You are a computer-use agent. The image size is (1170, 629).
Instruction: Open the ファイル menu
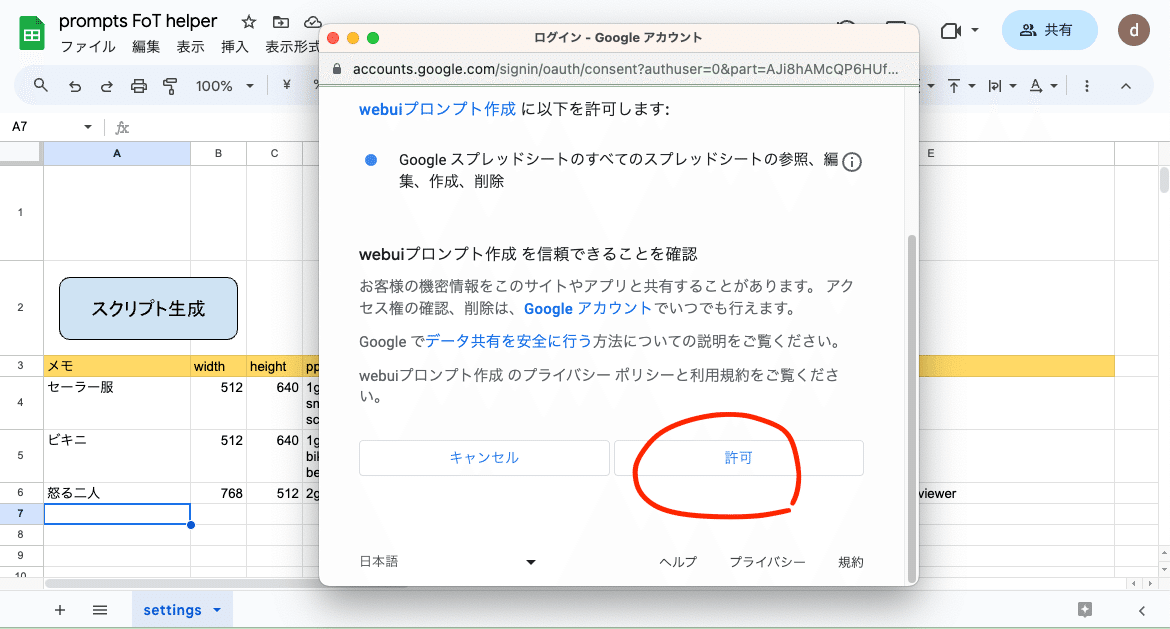90,46
